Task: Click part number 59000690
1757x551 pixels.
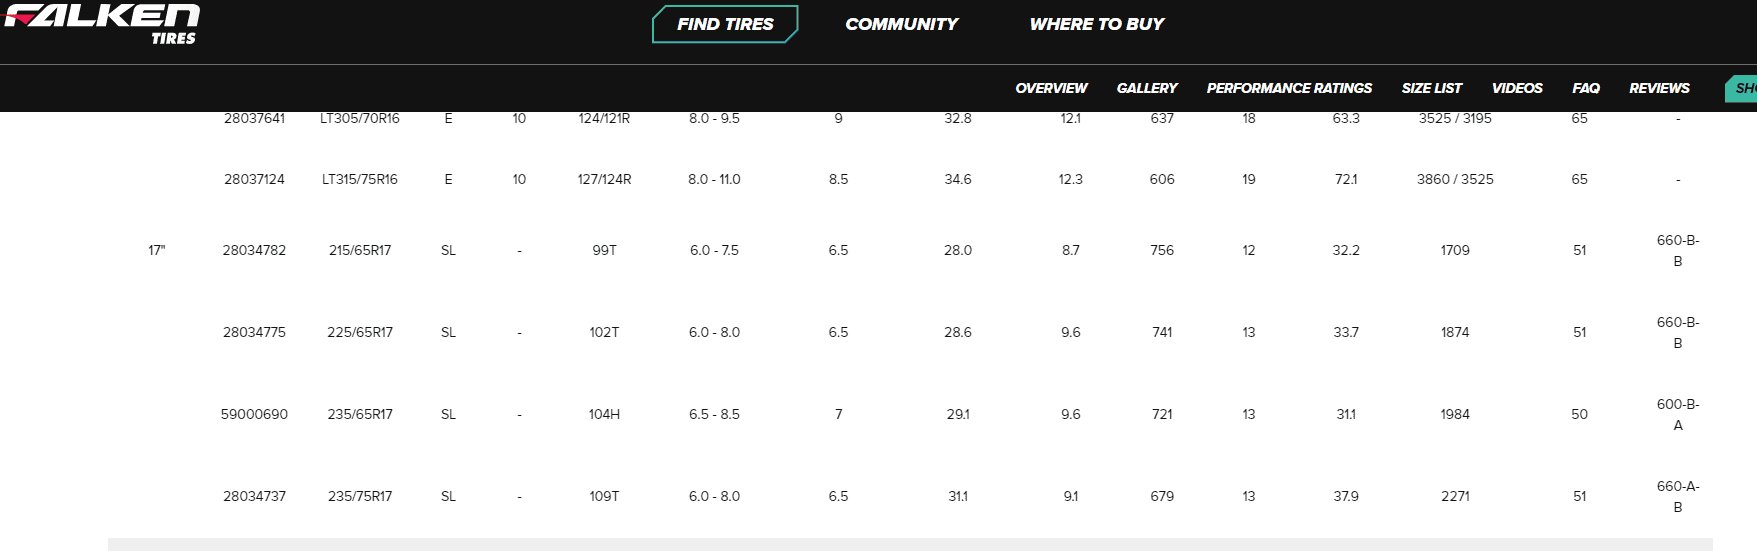Action: click(x=254, y=414)
